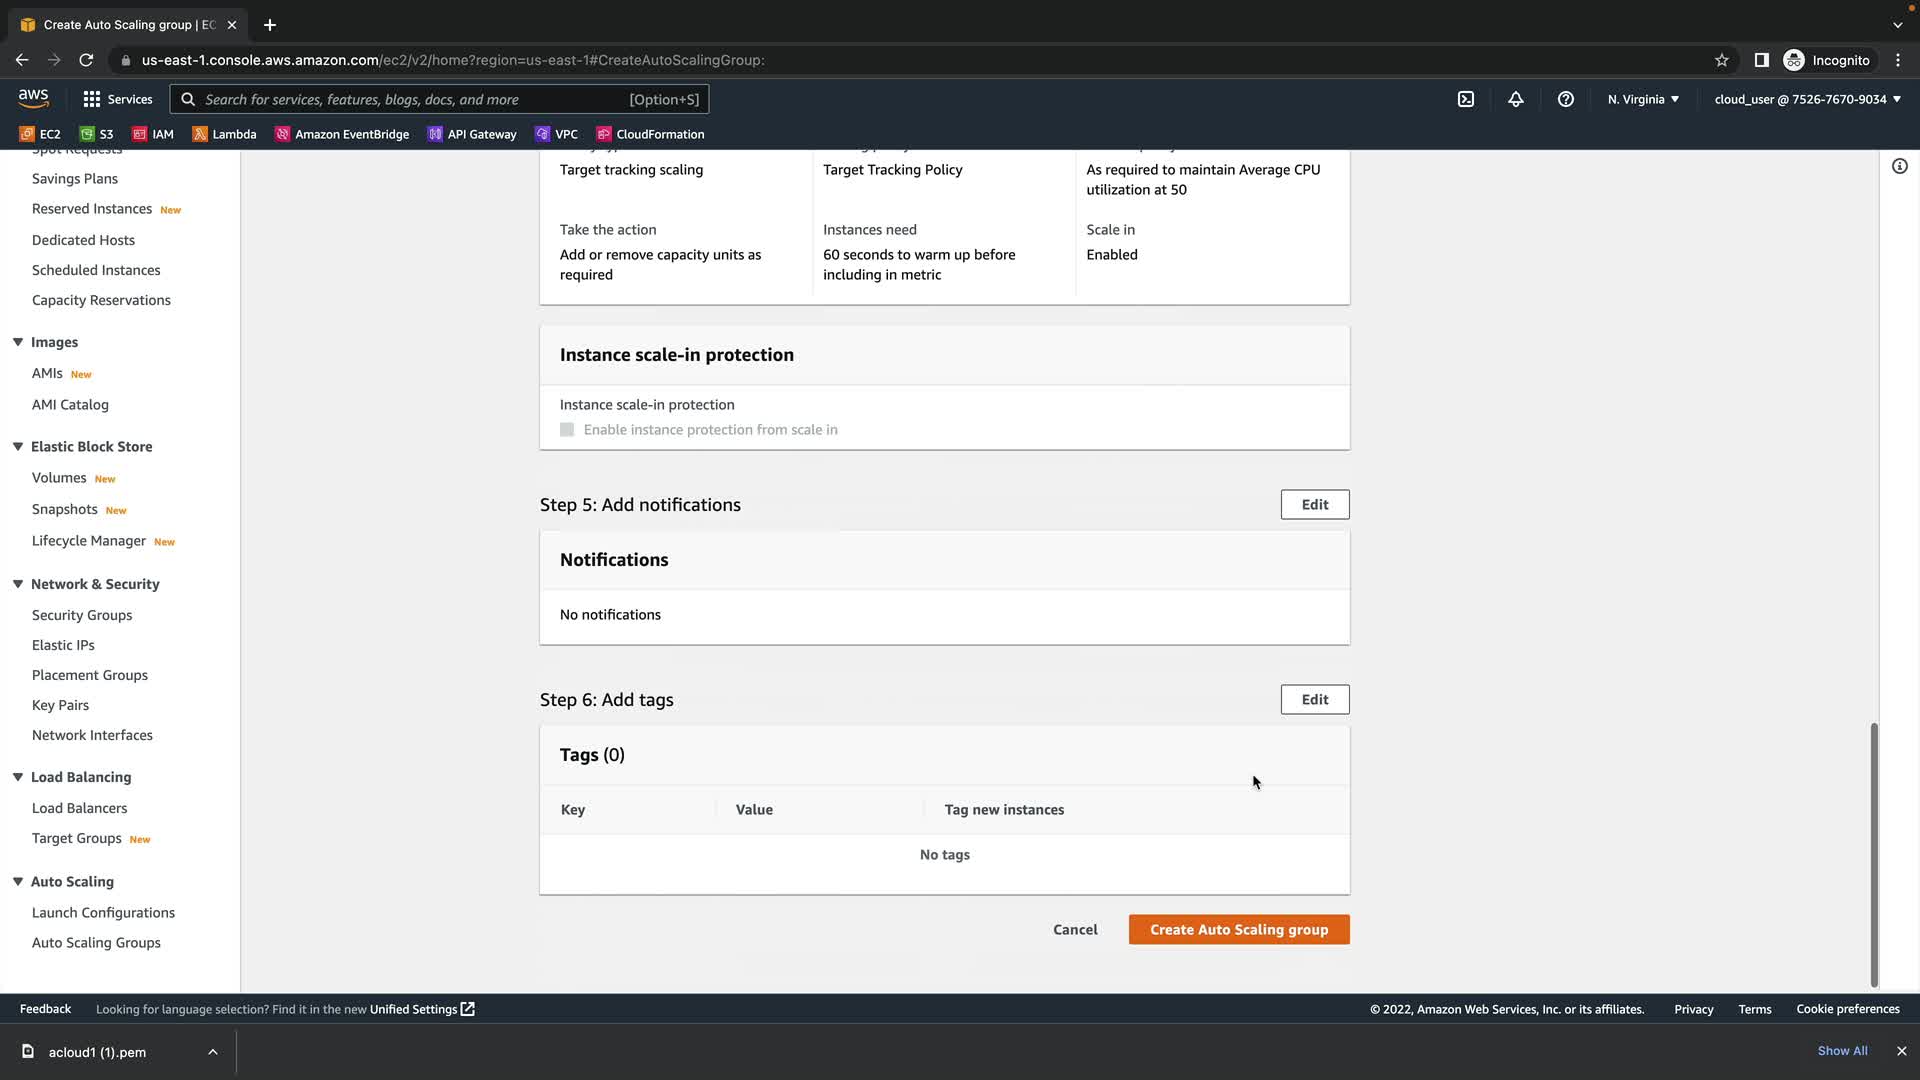Click the AWS logo home icon
The width and height of the screenshot is (1920, 1080).
[33, 98]
